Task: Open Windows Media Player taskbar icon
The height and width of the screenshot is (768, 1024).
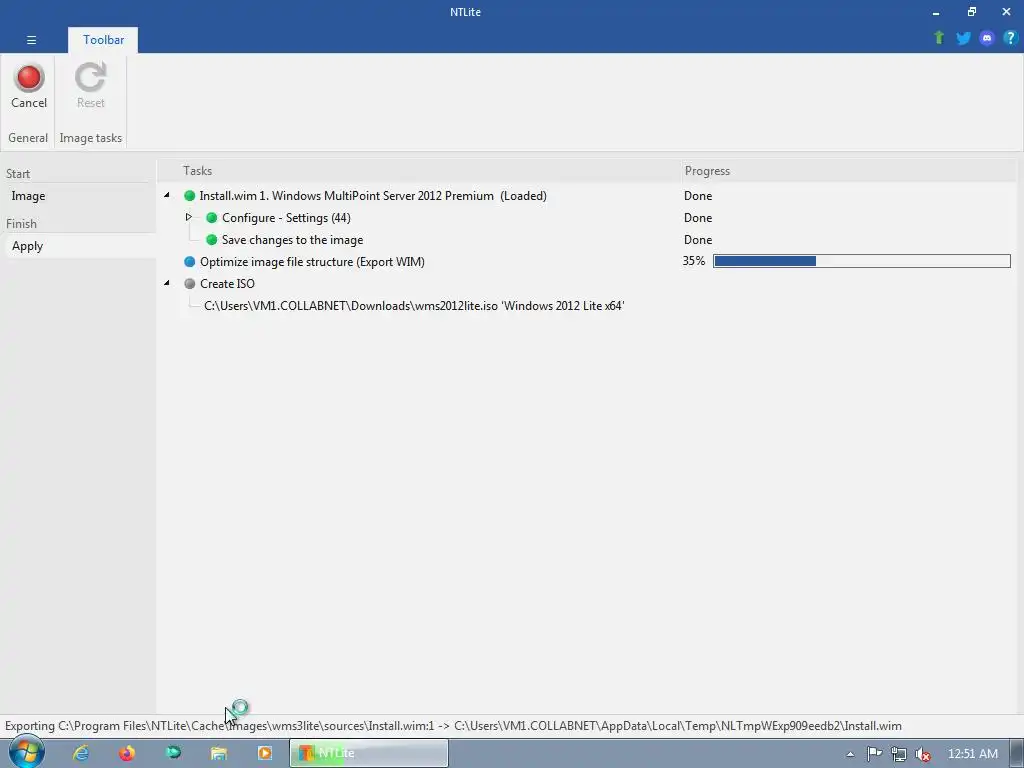Action: point(264,753)
